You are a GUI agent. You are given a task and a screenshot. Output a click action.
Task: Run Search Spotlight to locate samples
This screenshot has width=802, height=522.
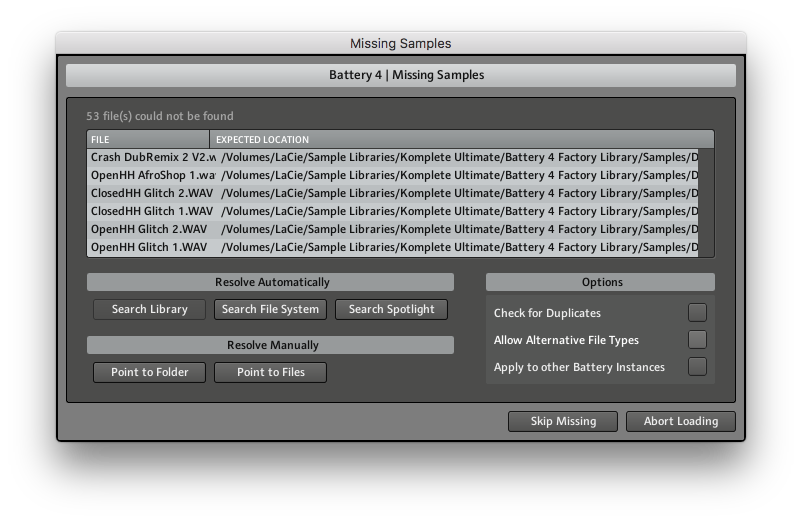pyautogui.click(x=391, y=309)
